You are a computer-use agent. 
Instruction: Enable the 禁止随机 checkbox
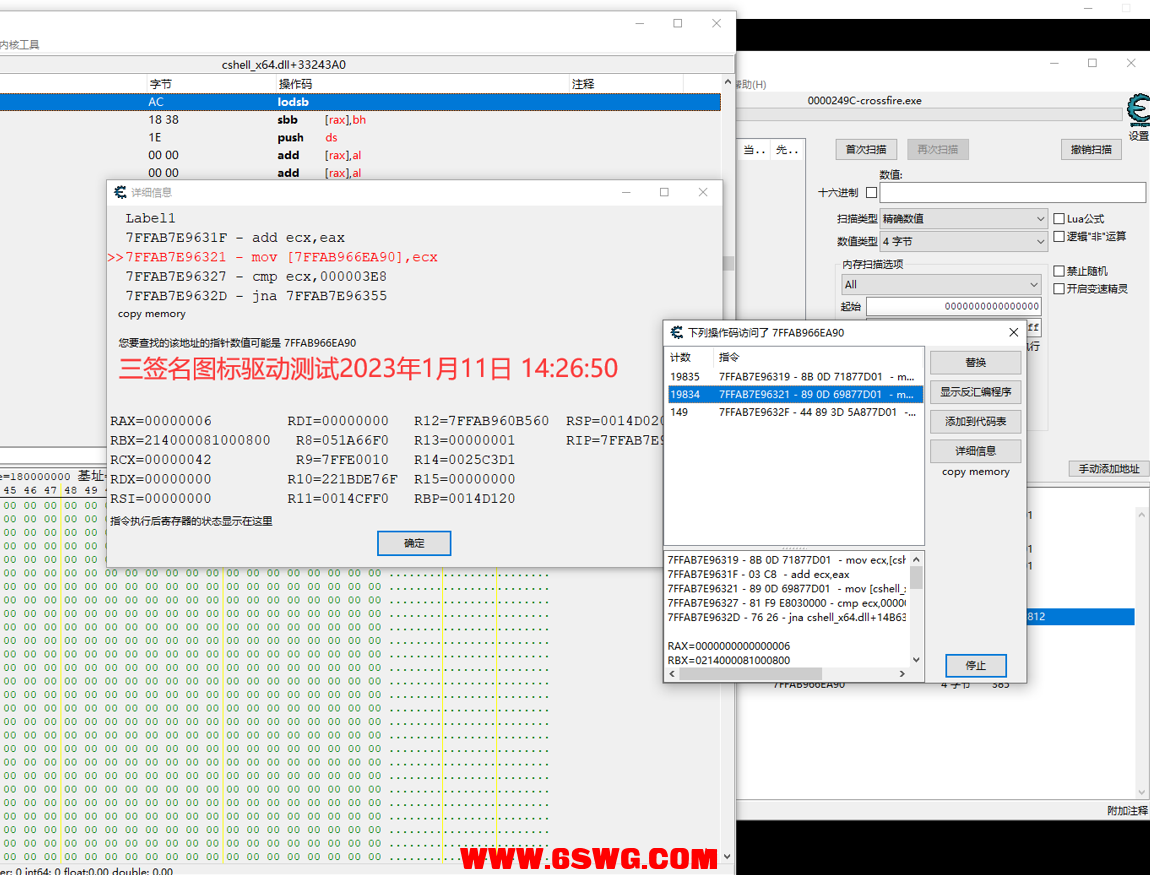(x=1059, y=271)
